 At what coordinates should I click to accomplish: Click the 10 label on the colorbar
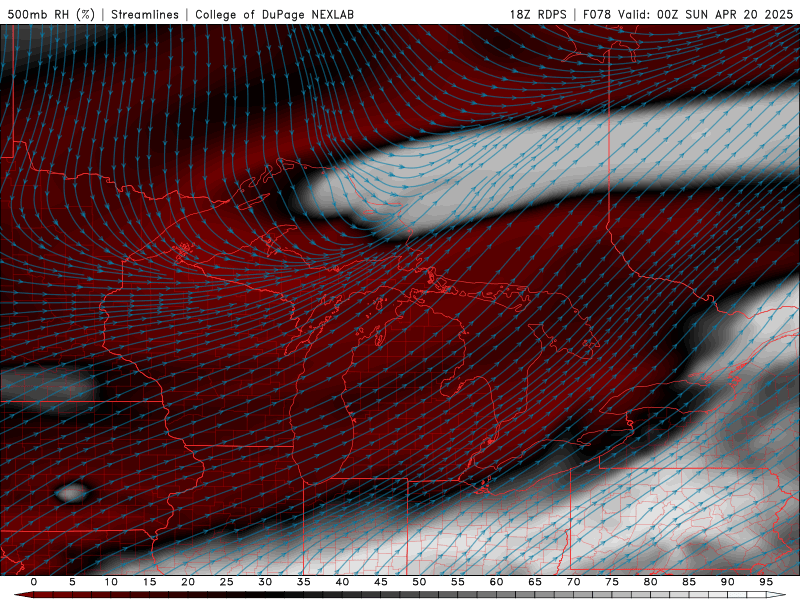[111, 582]
